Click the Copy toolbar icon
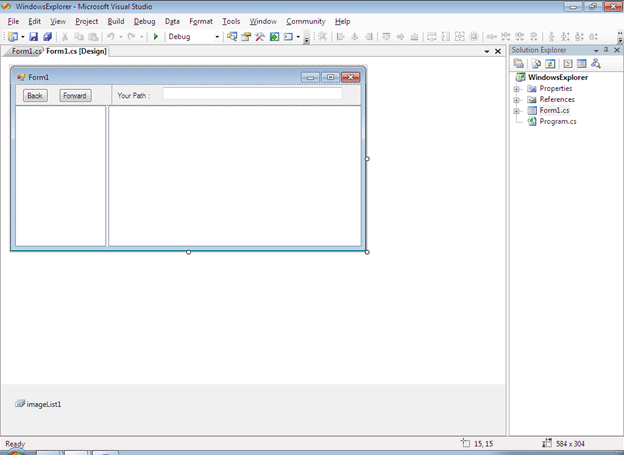 (x=79, y=37)
